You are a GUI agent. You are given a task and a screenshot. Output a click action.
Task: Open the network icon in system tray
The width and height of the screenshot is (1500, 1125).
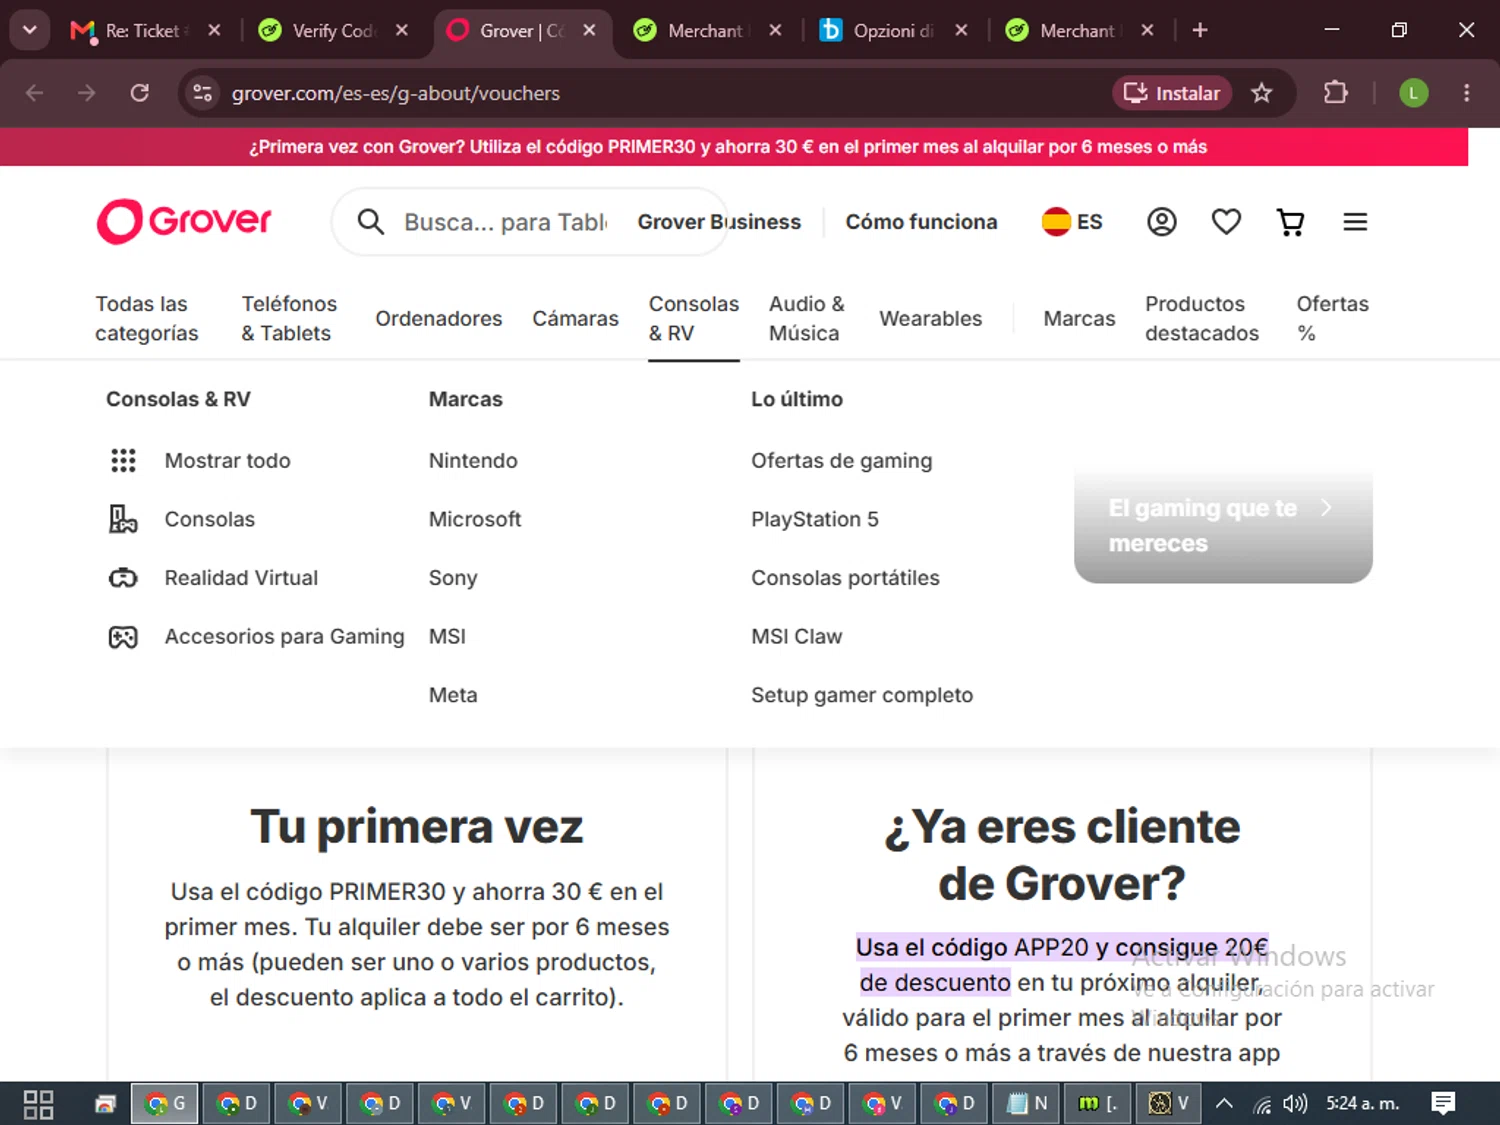[x=1262, y=1104]
